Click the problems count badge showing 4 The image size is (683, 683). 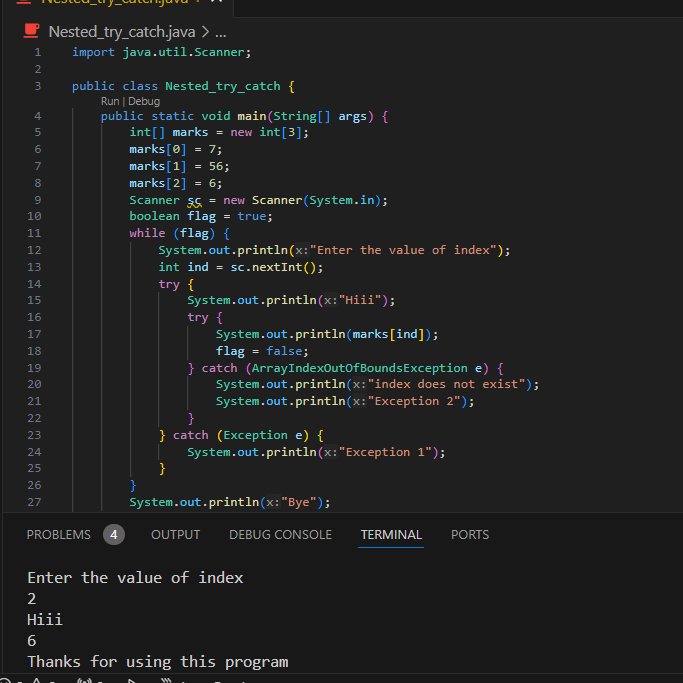coord(114,534)
